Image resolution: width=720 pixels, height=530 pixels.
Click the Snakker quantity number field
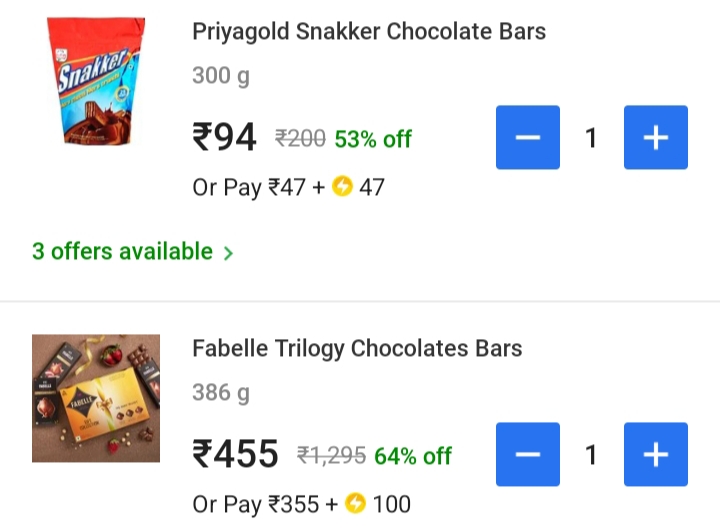click(x=591, y=137)
